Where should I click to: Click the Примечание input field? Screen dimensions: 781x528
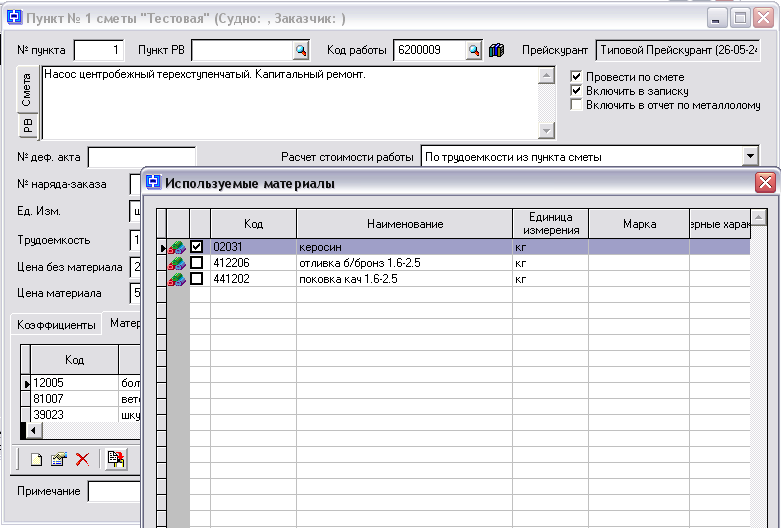[x=115, y=491]
